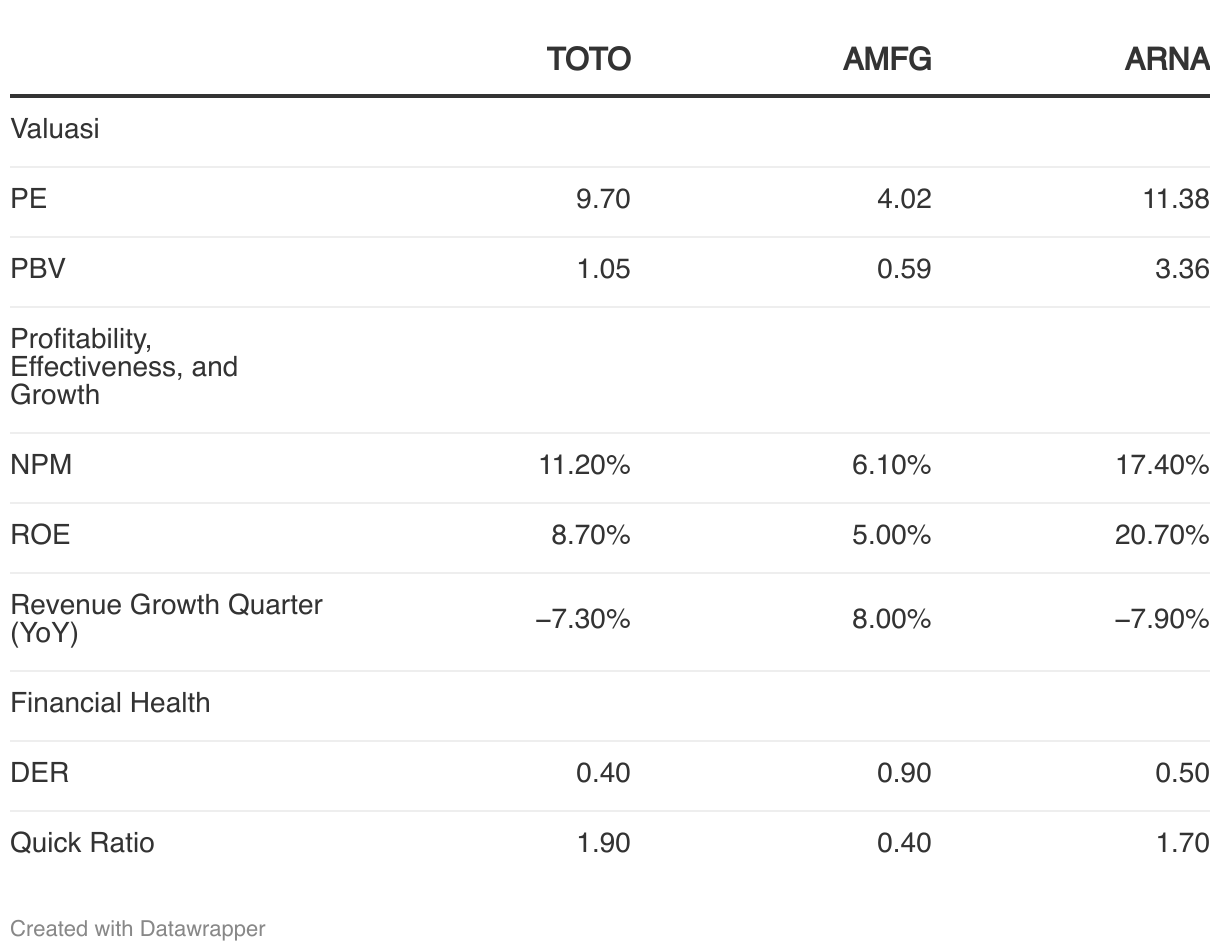Select AMFG's revenue growth value 8.00%
The height and width of the screenshot is (952, 1220).
pos(891,619)
